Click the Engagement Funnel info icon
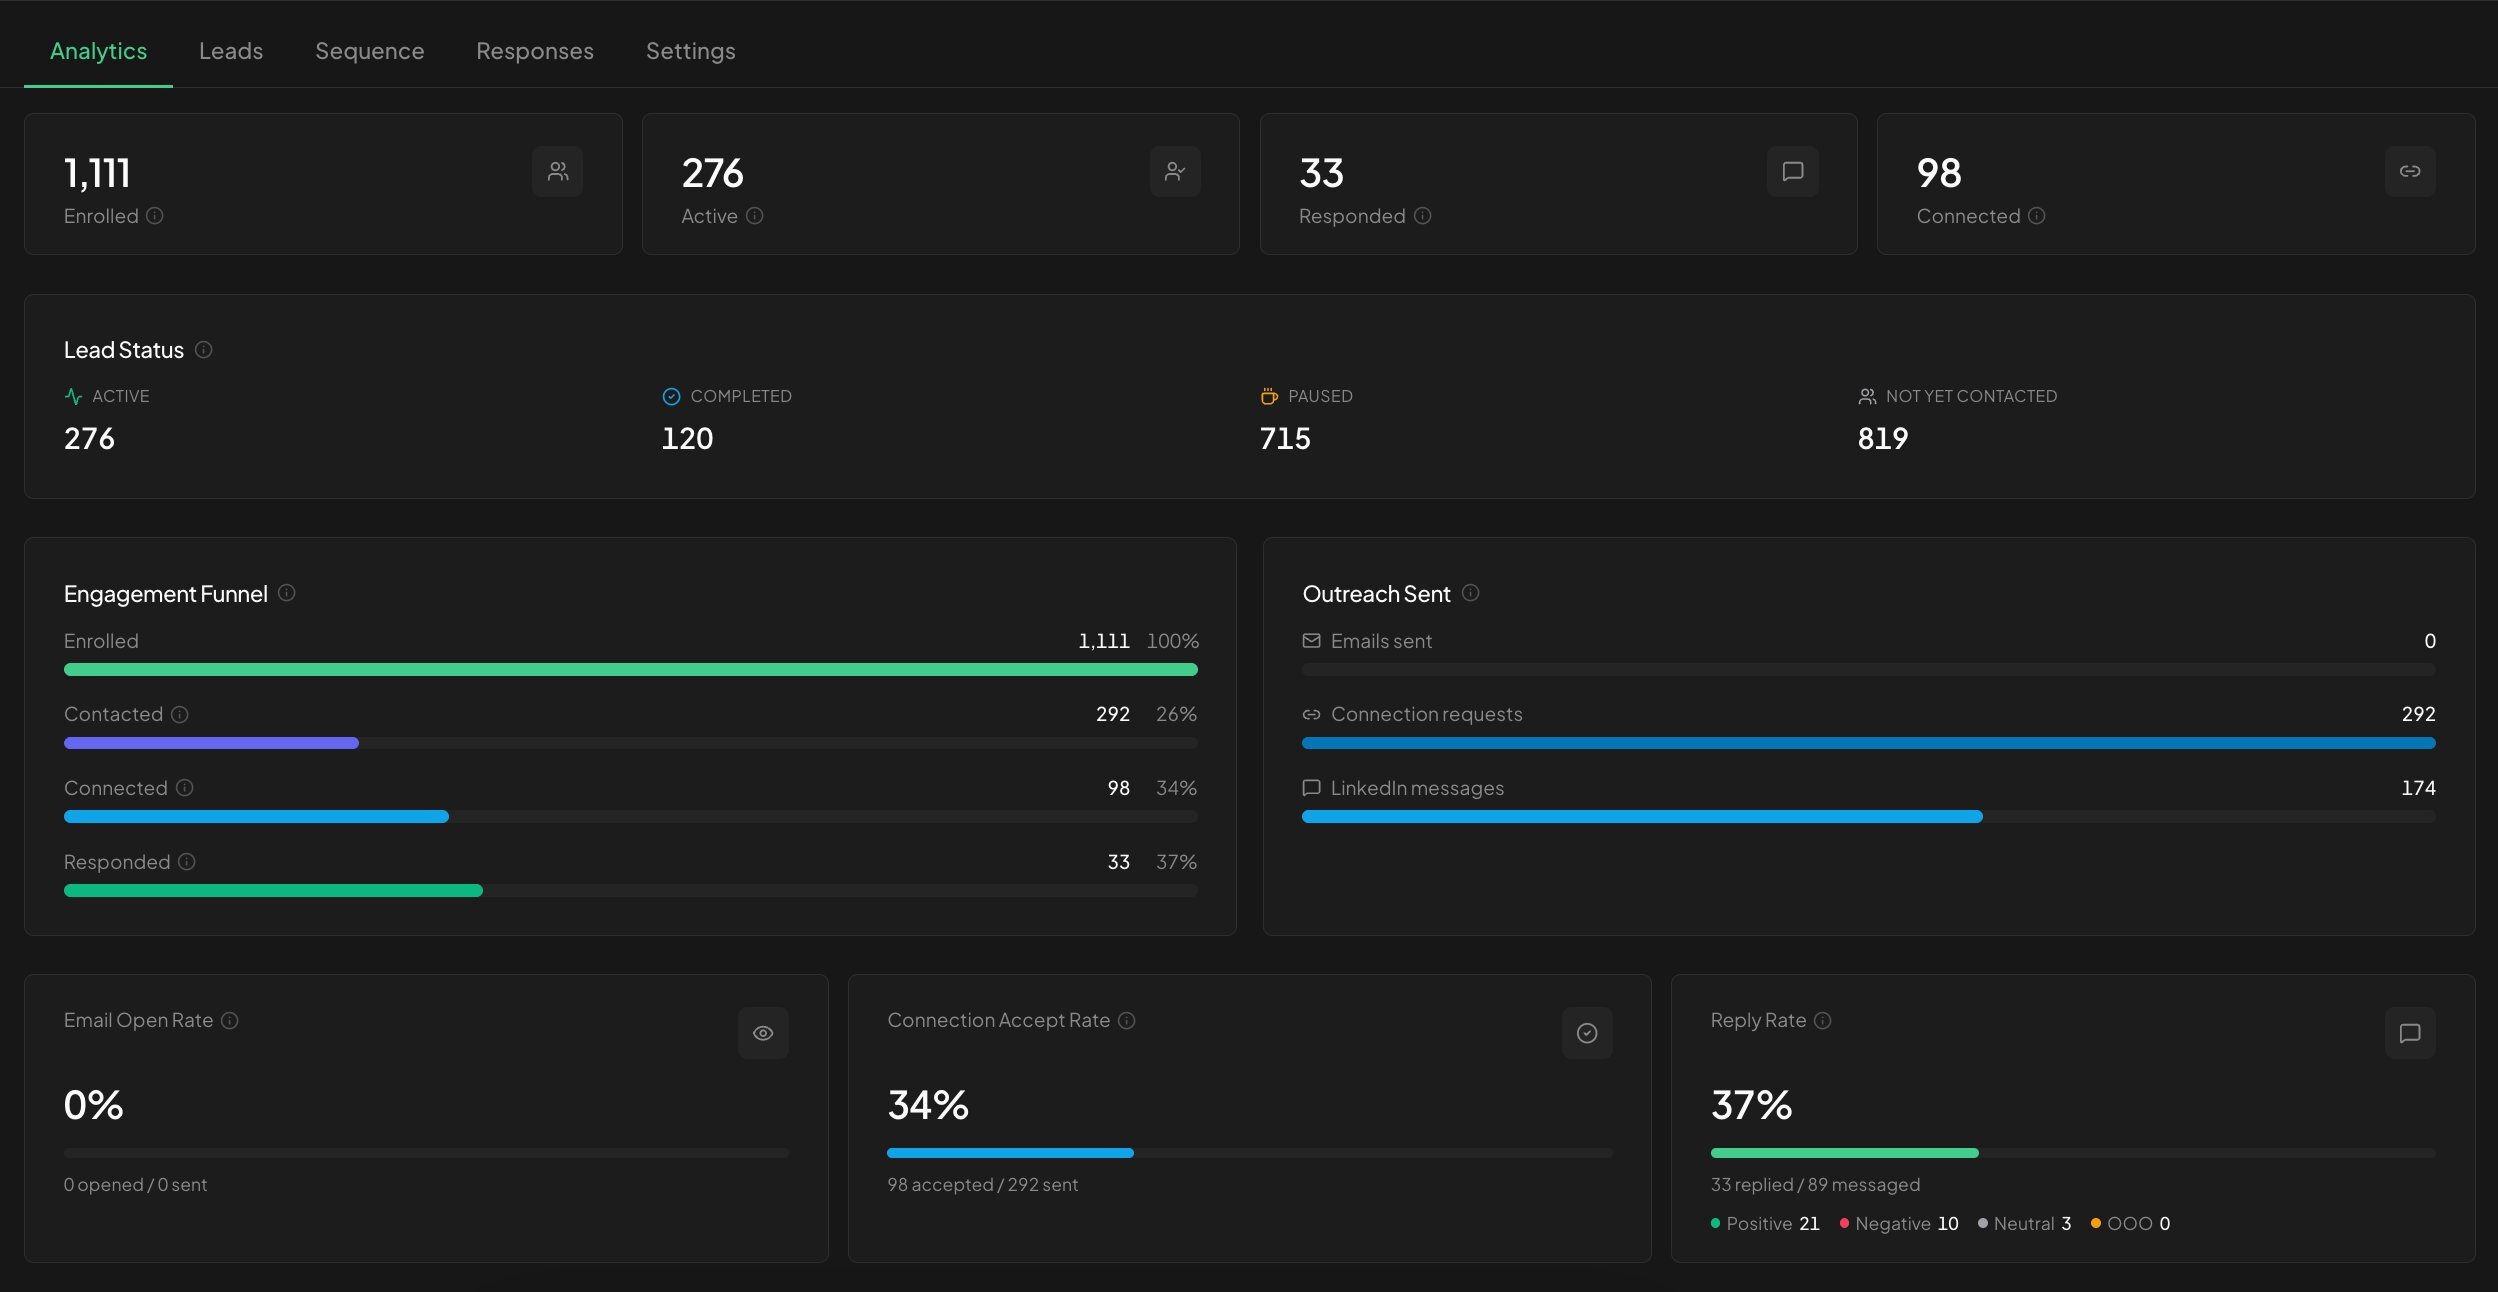This screenshot has height=1292, width=2498. tap(287, 593)
